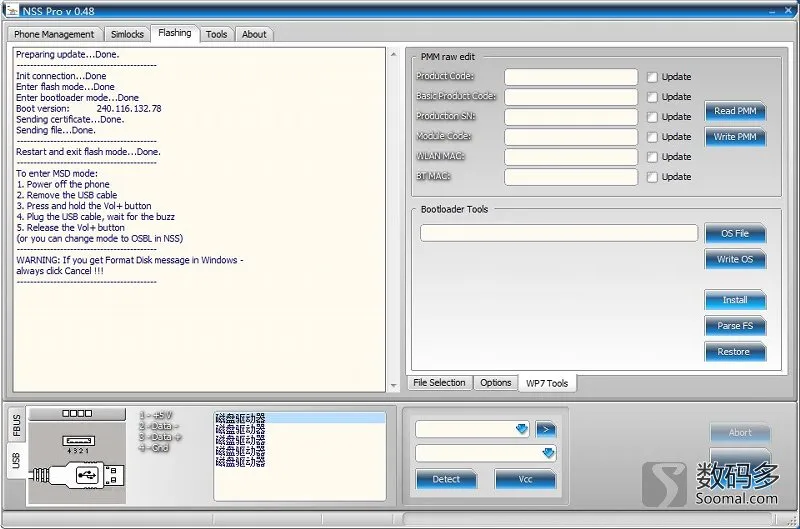Click the USB plug diagram icon
Image resolution: width=800 pixels, height=529 pixels.
(x=77, y=476)
